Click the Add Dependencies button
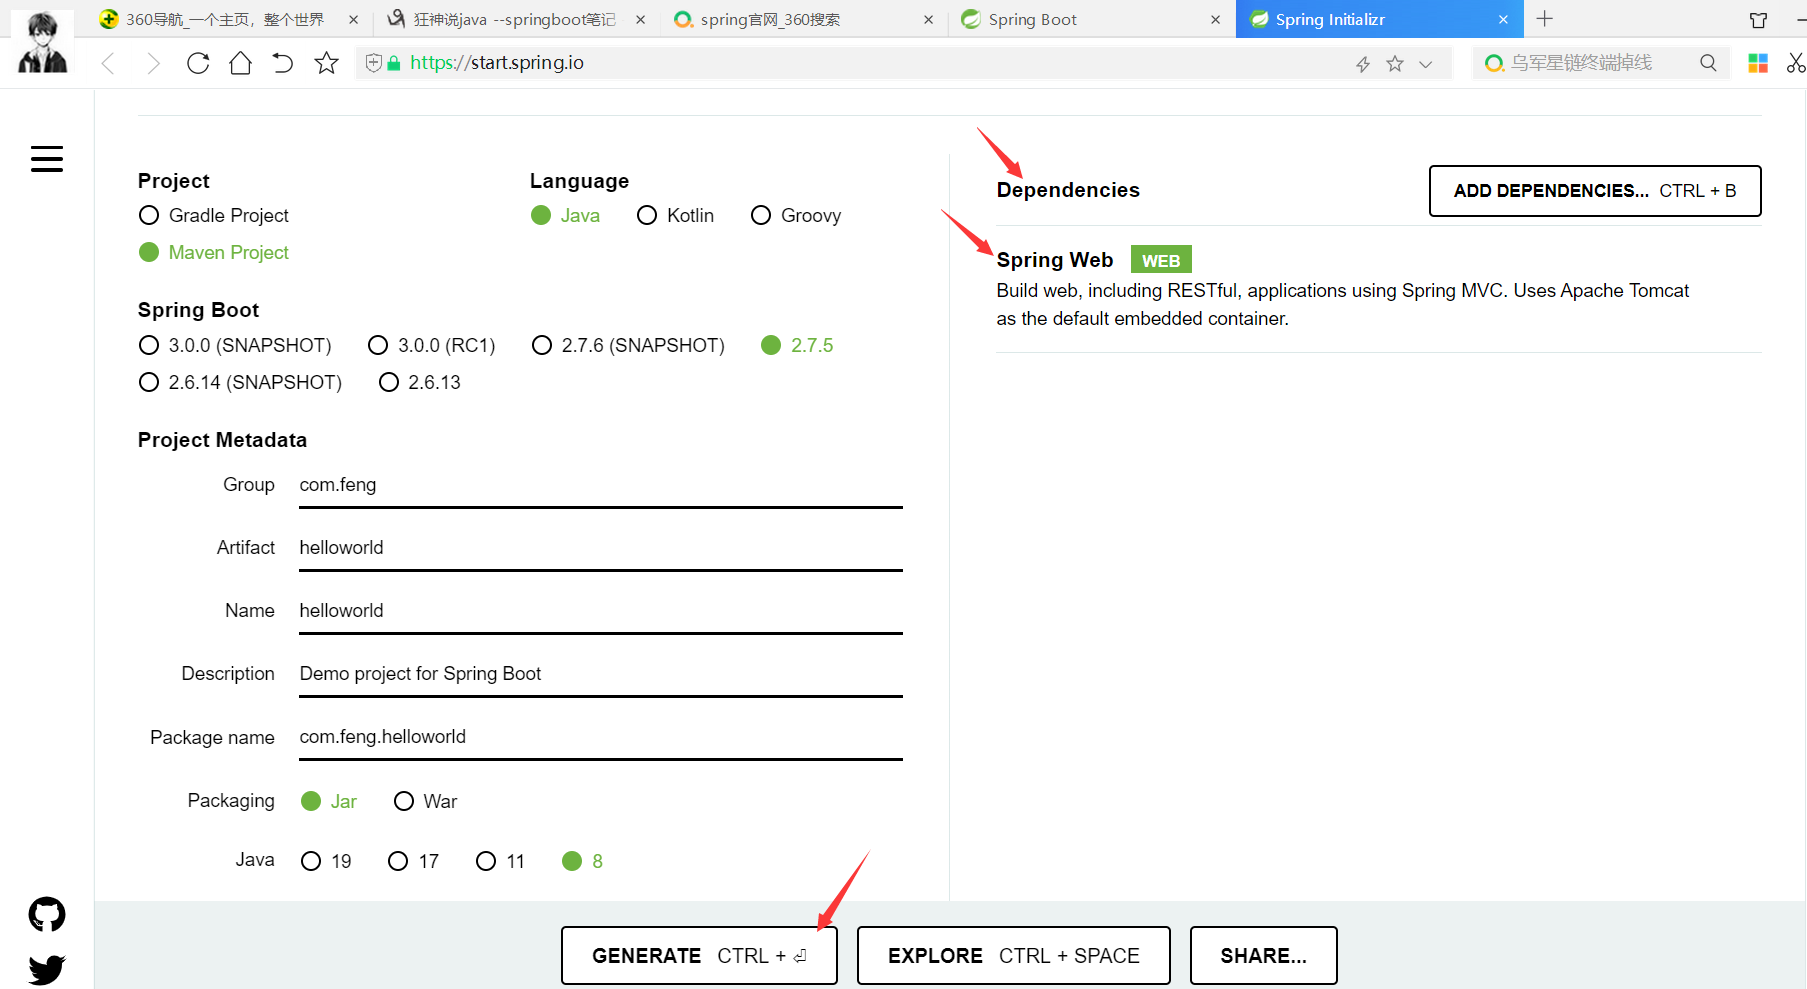1807x989 pixels. (x=1595, y=191)
